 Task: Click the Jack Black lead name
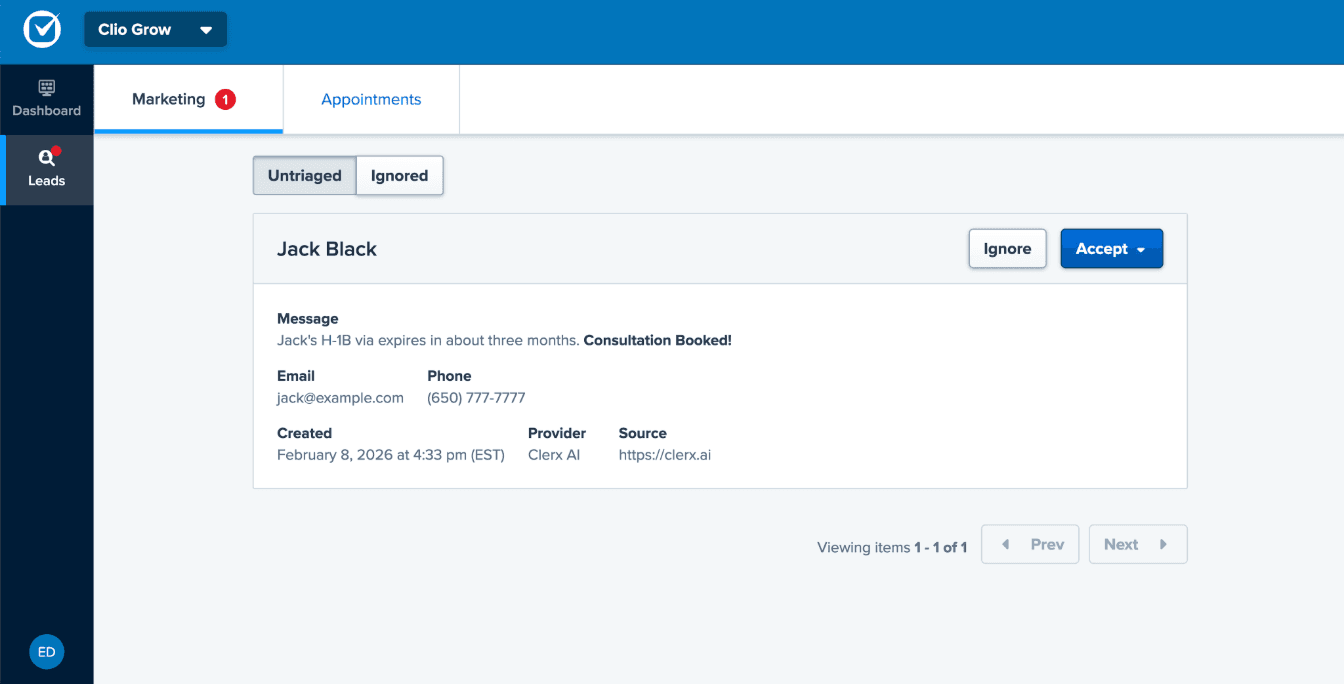327,249
